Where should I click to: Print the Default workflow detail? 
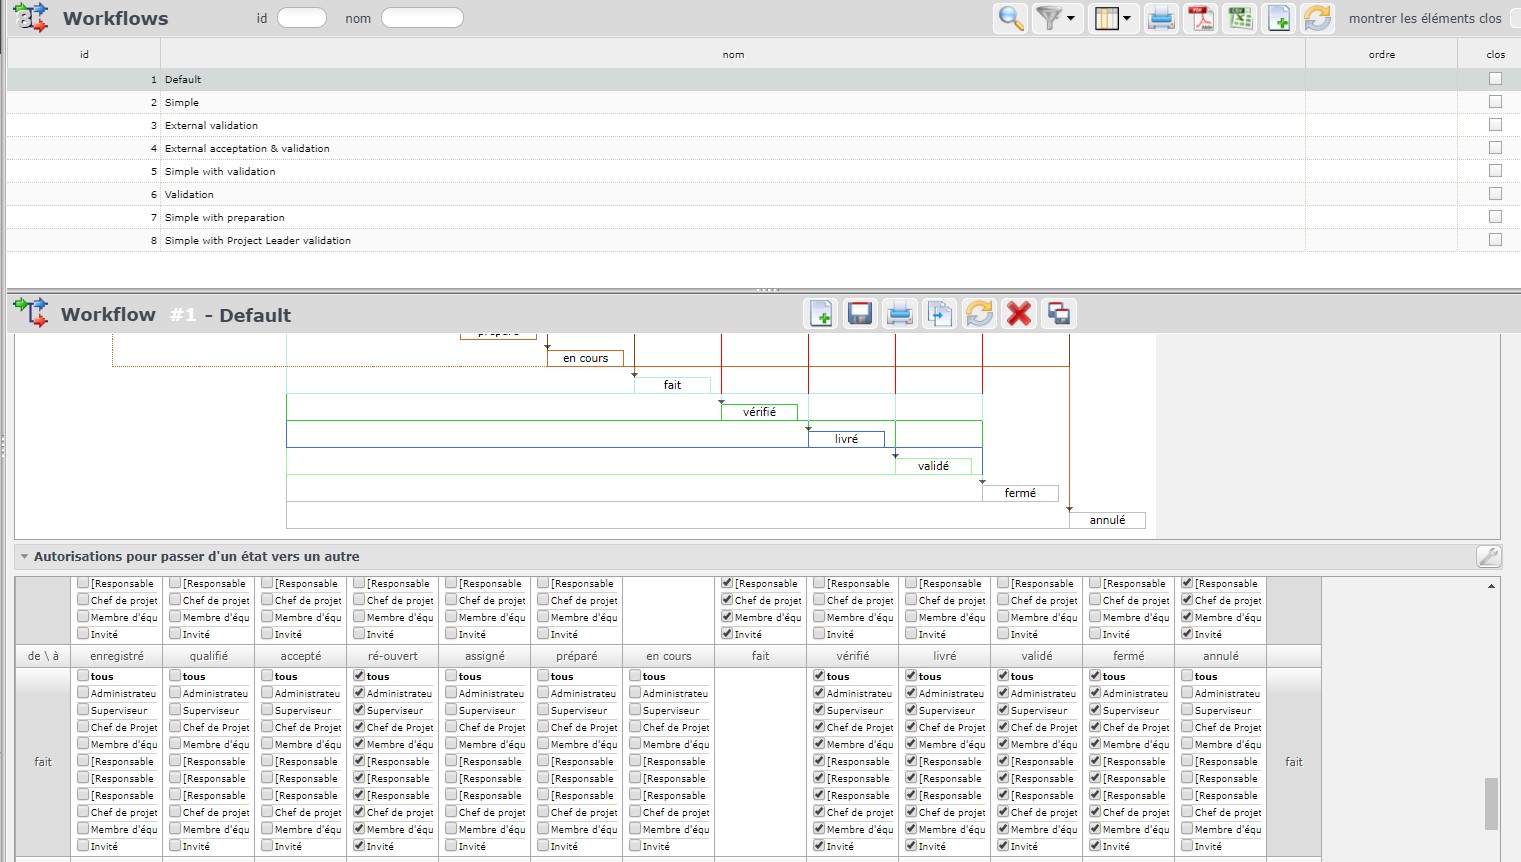pos(899,314)
